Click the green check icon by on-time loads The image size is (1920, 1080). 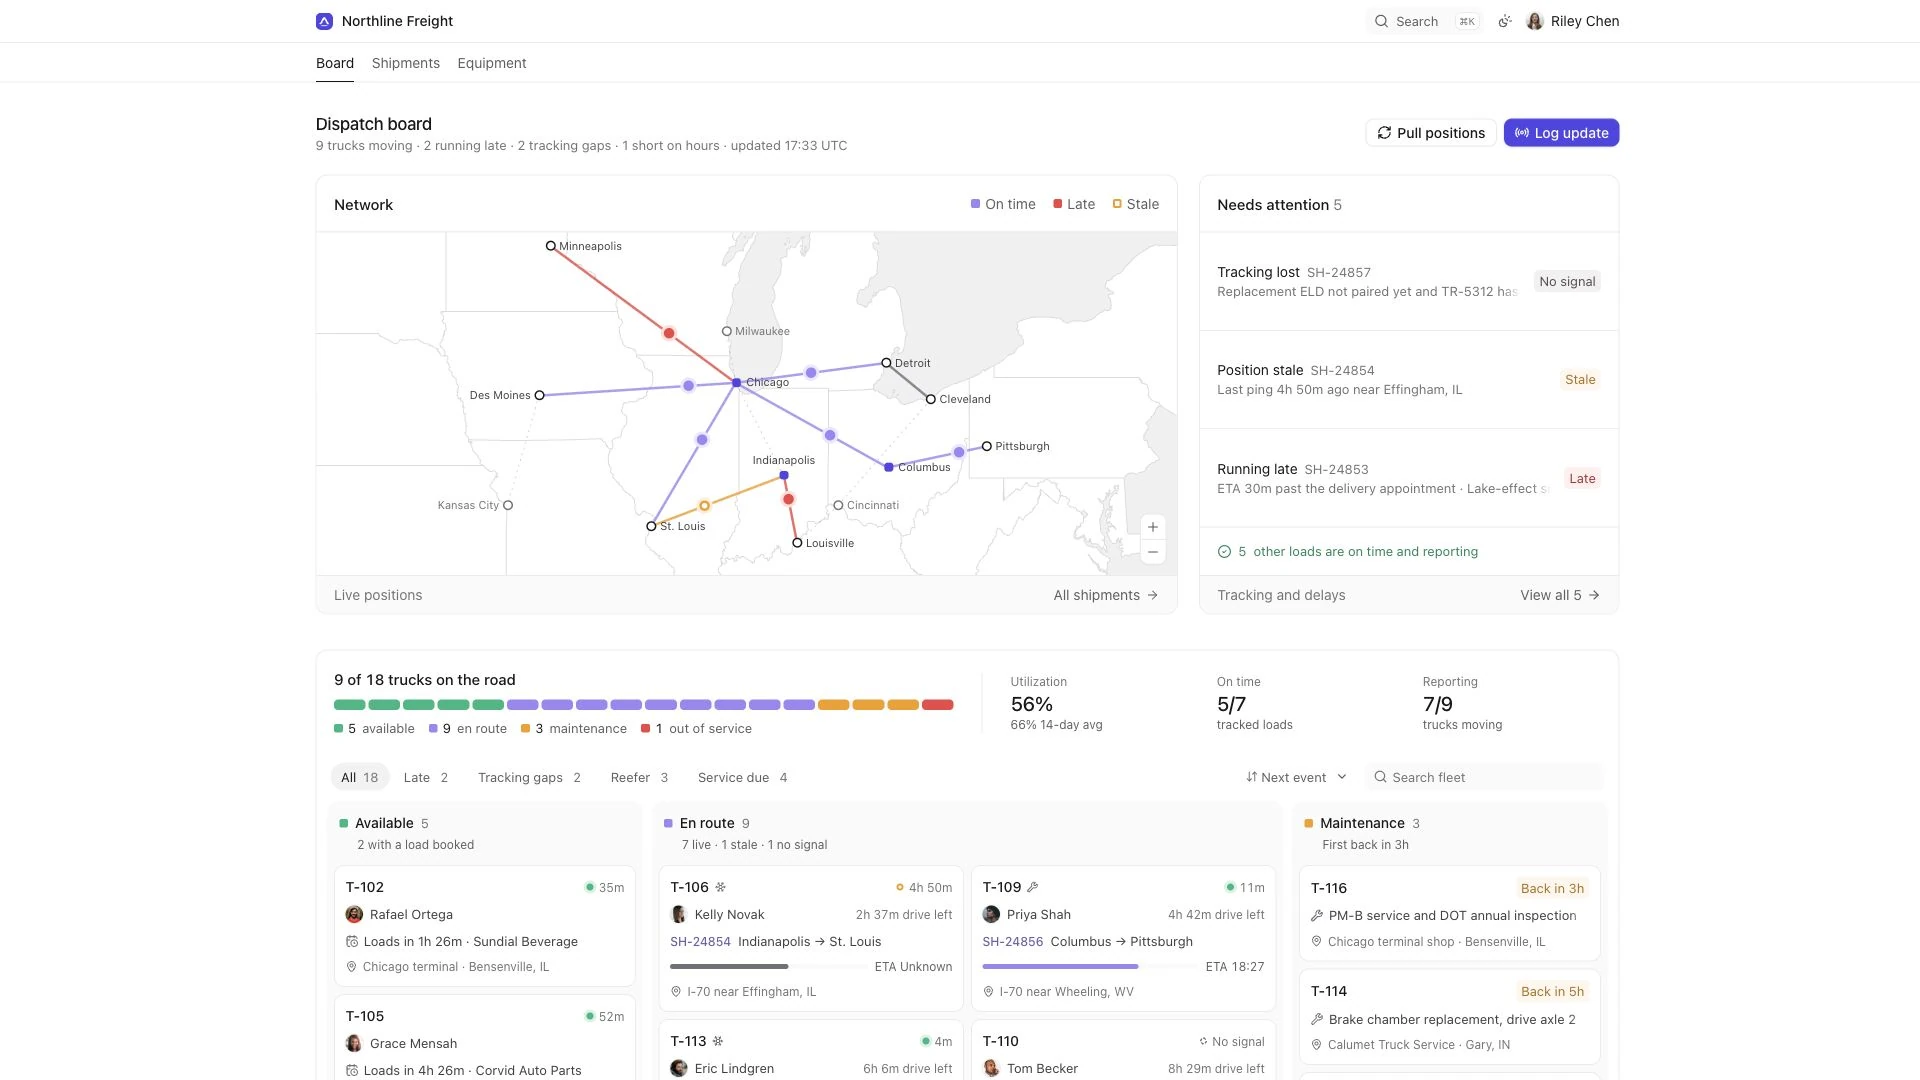(1224, 552)
